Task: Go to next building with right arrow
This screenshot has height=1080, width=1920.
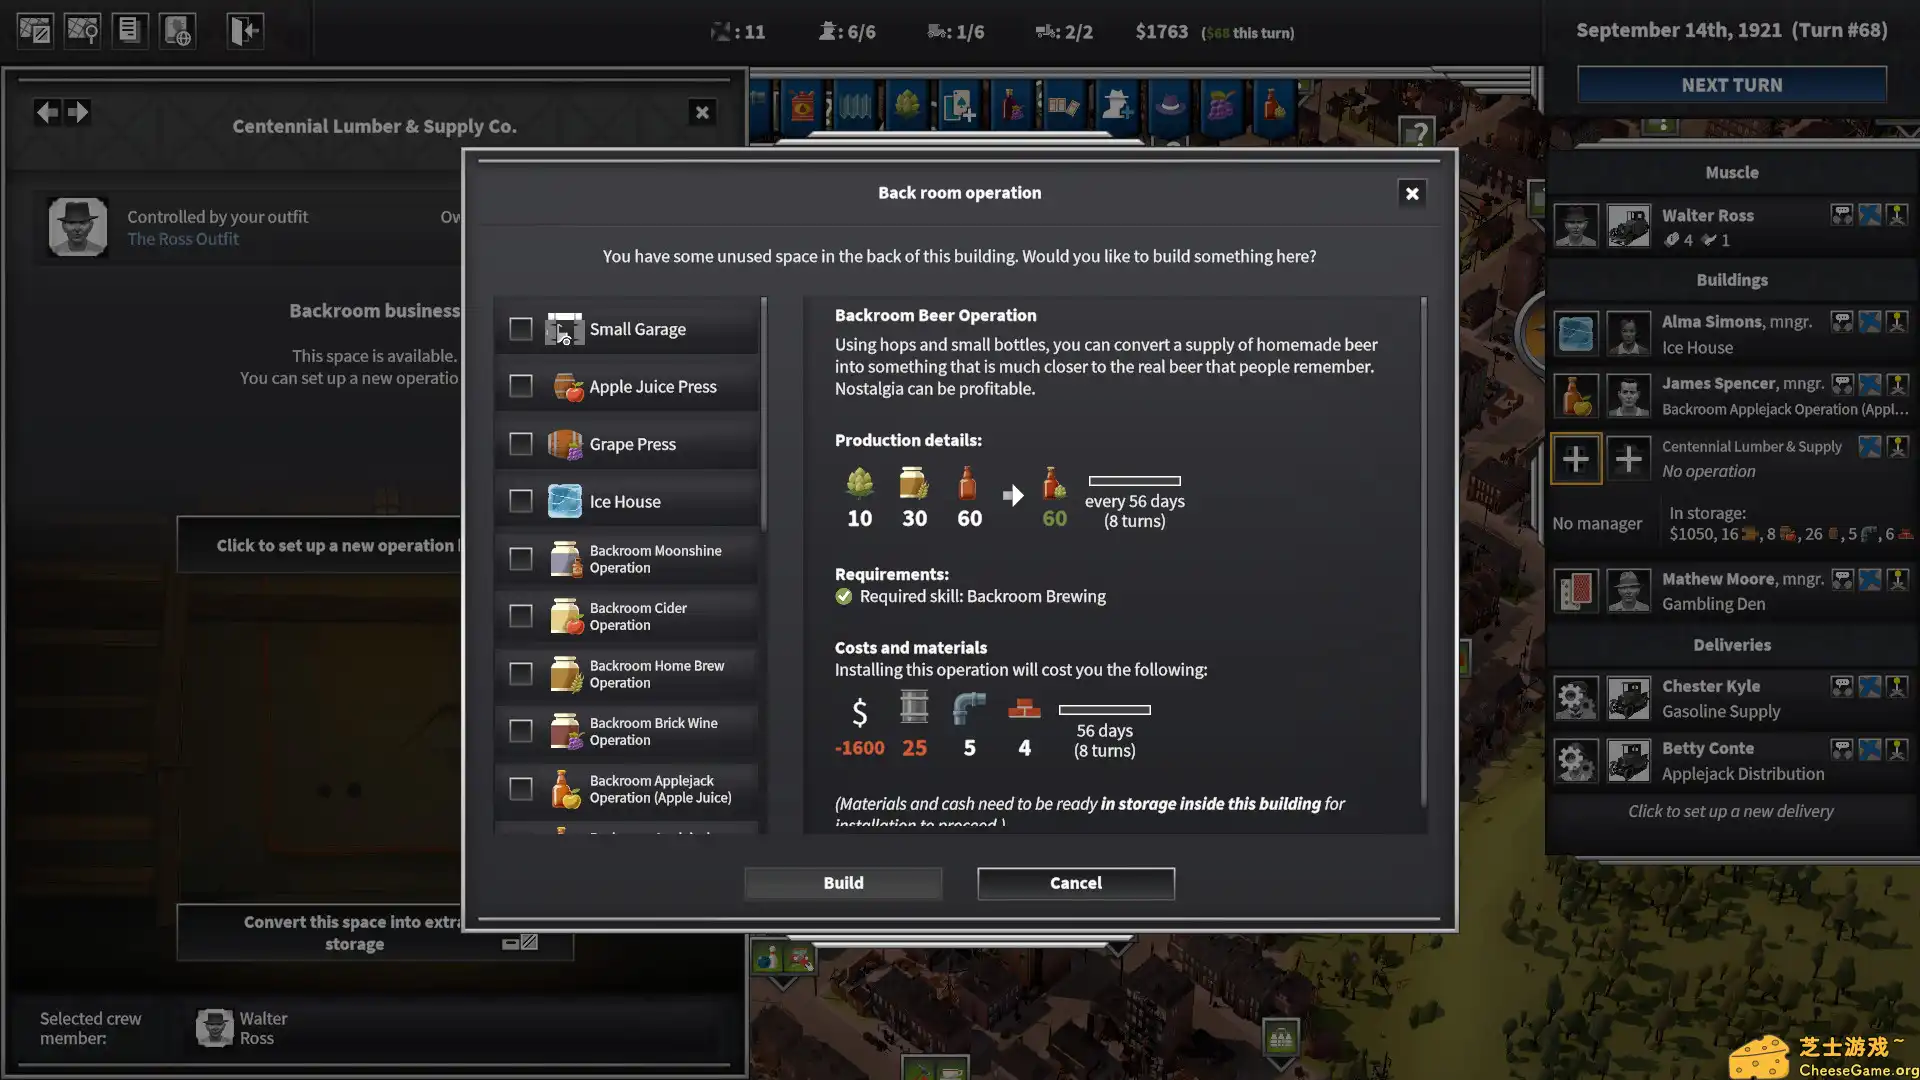Action: pyautogui.click(x=78, y=112)
